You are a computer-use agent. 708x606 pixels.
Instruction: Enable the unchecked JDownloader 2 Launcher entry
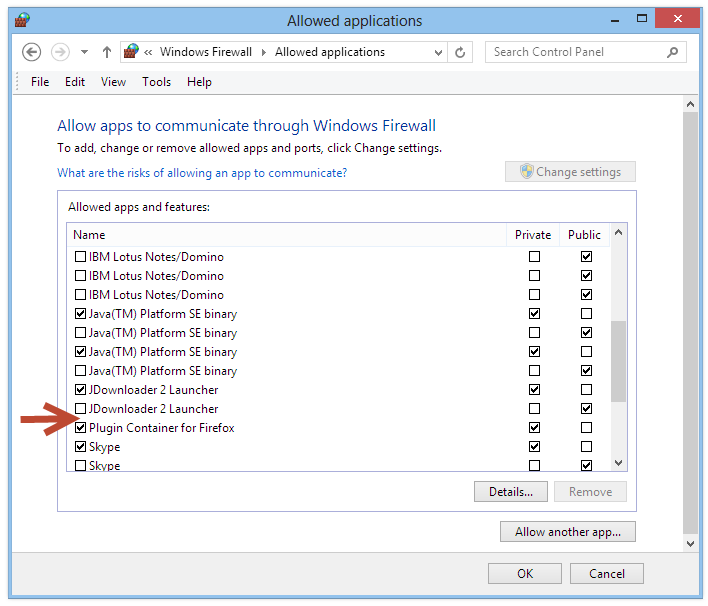[x=81, y=409]
